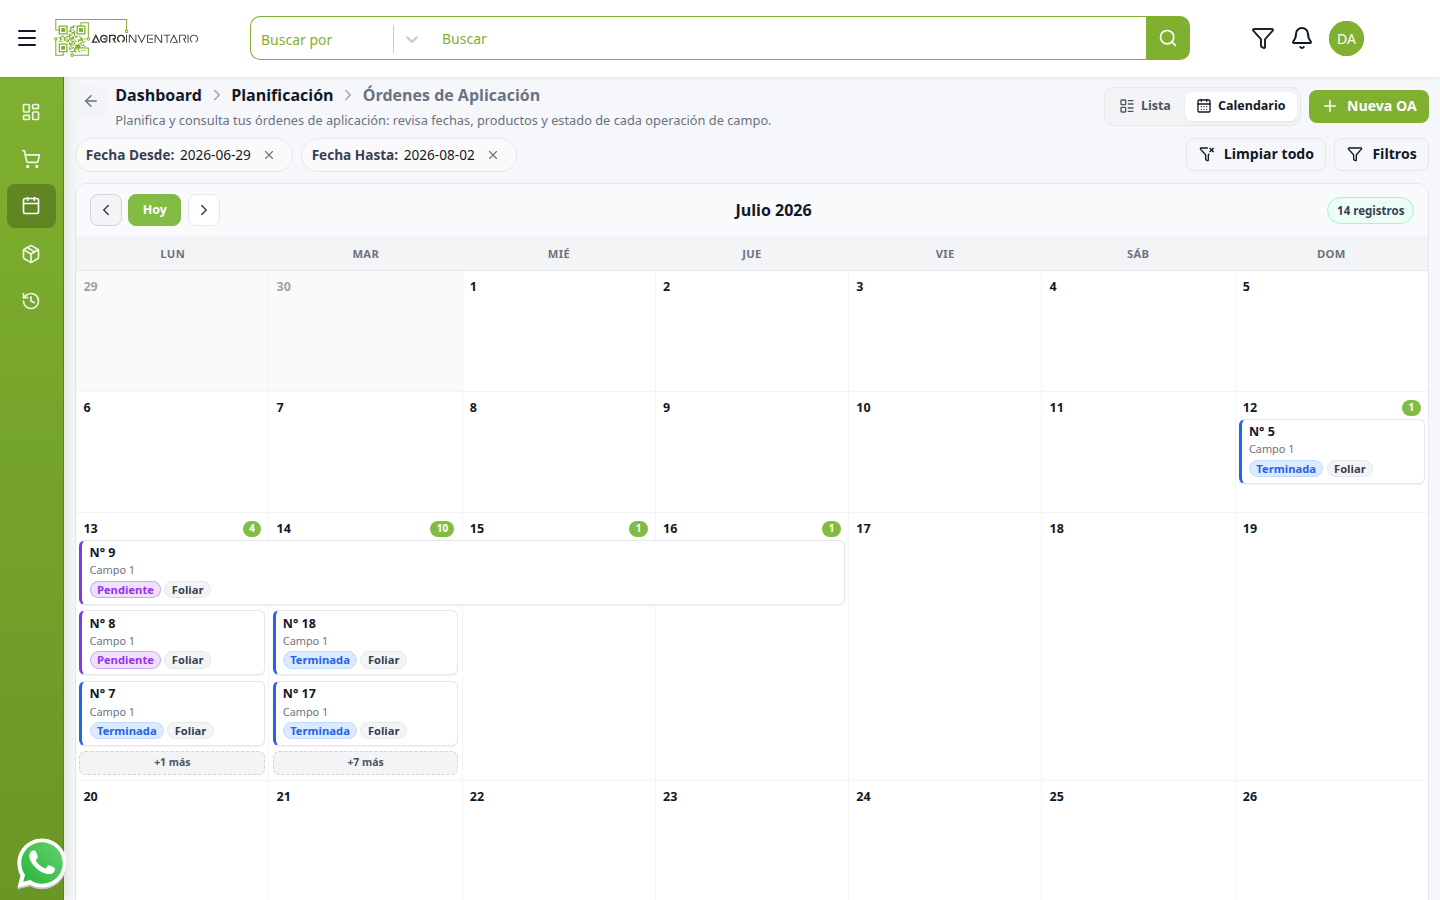1440x900 pixels.
Task: Navigate to Planificación breadcrumb
Action: coord(282,95)
